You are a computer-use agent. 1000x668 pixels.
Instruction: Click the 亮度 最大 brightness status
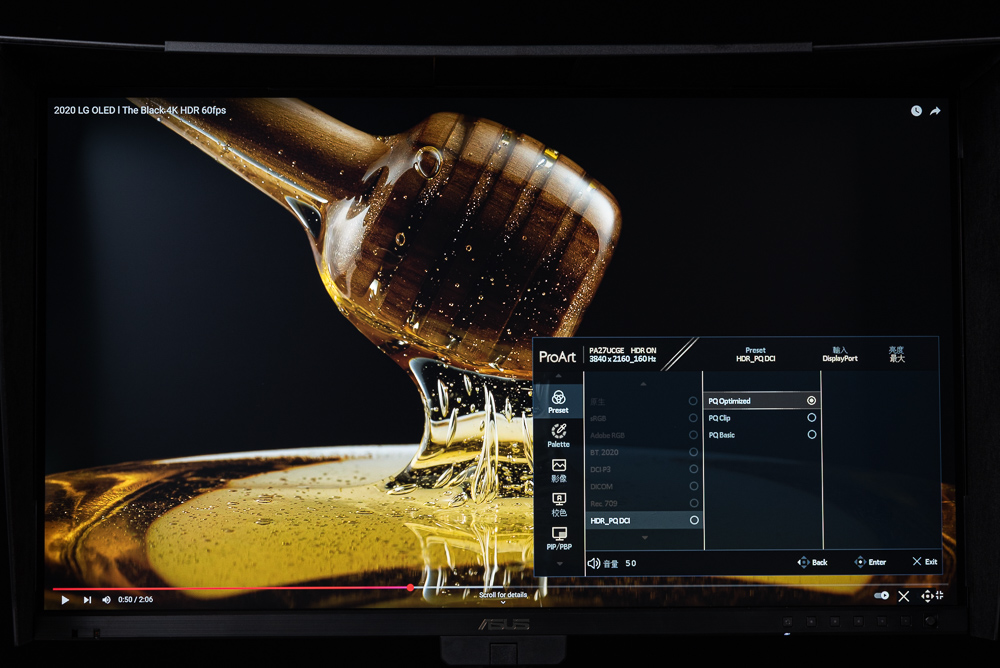(897, 355)
